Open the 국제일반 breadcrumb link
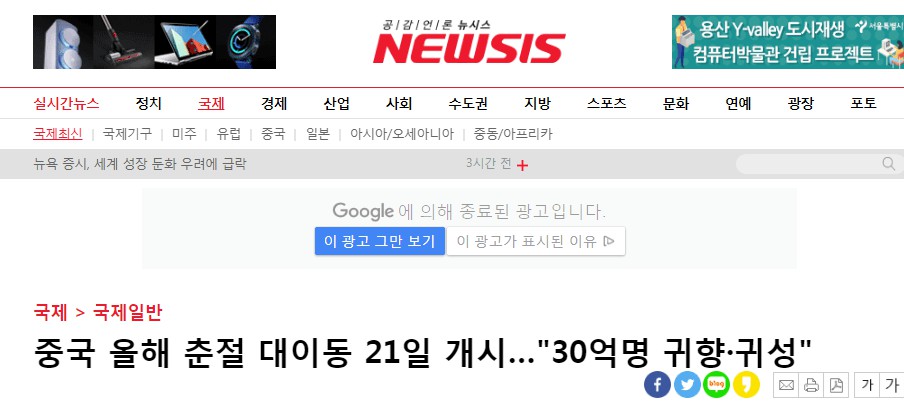Screen dimensions: 904x407 128,312
